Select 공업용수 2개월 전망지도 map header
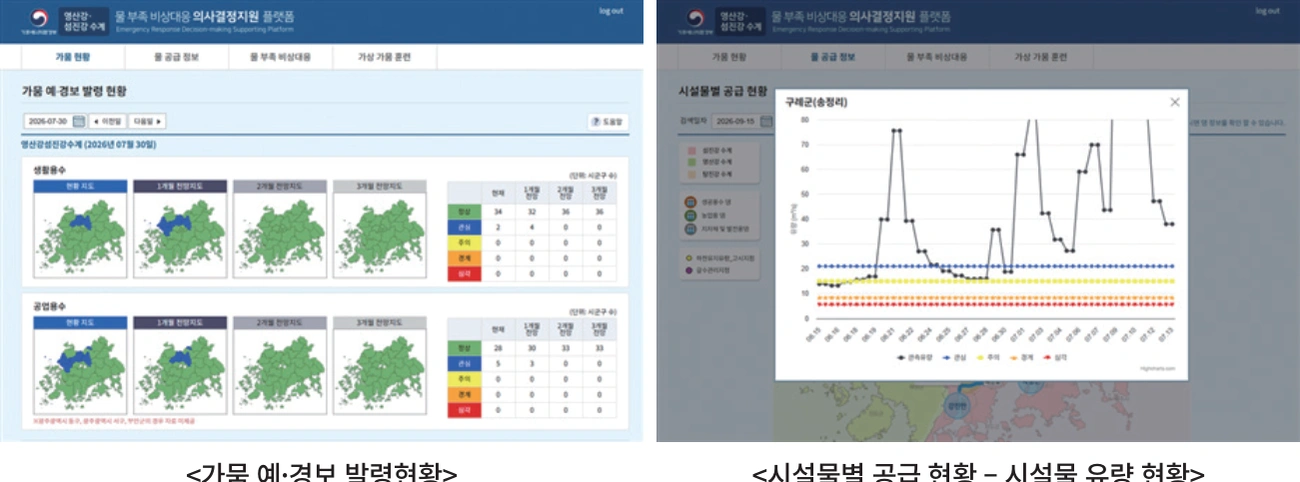Image resolution: width=1300 pixels, height=482 pixels. [279, 323]
